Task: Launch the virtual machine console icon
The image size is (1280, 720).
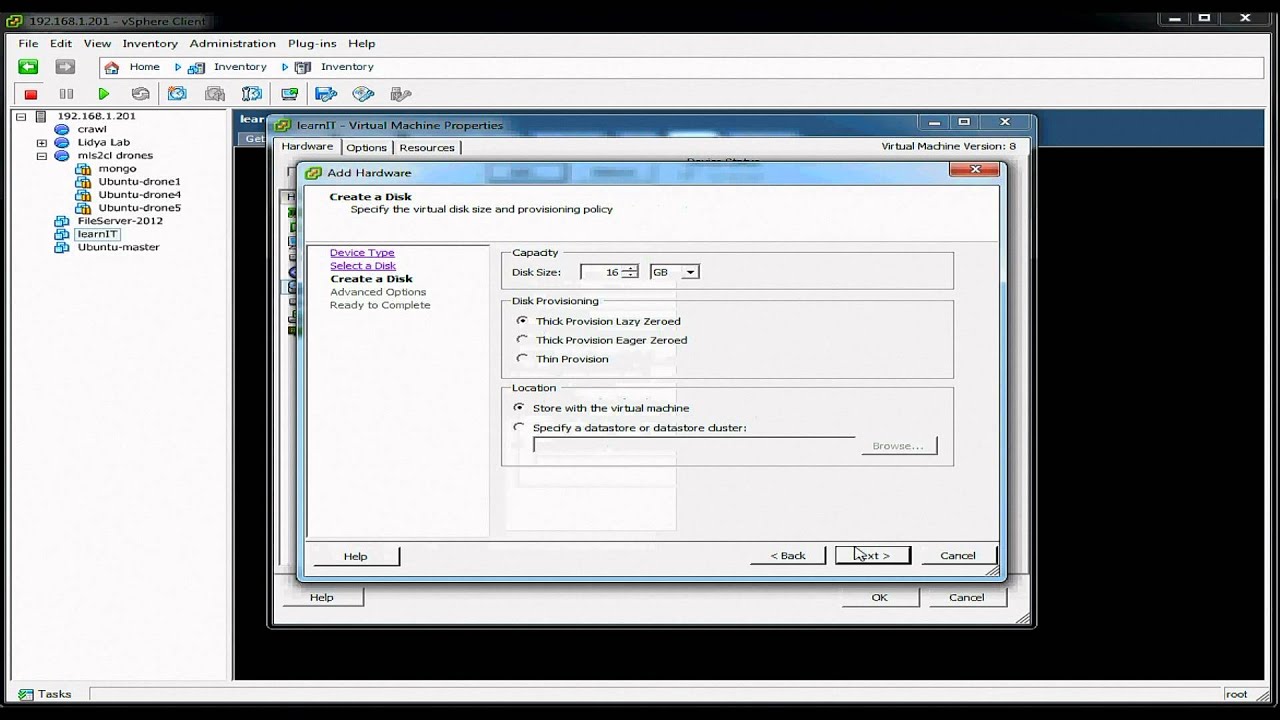Action: click(289, 94)
